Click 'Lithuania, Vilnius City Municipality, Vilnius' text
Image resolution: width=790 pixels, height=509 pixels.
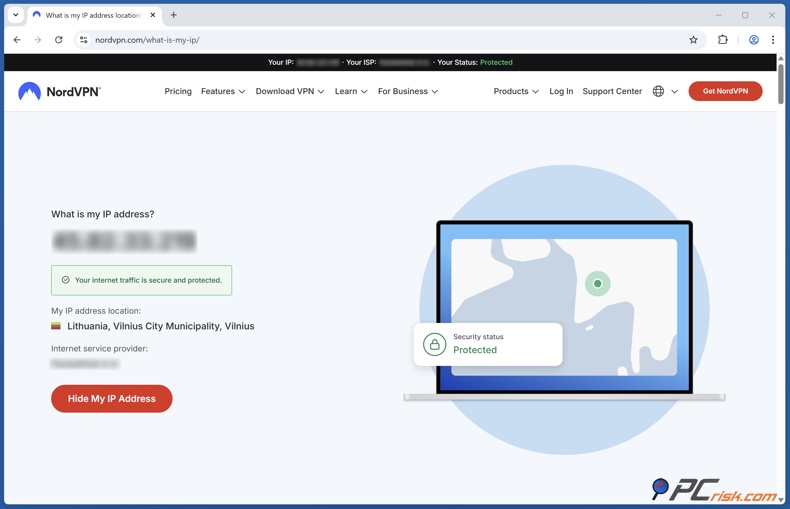[161, 326]
